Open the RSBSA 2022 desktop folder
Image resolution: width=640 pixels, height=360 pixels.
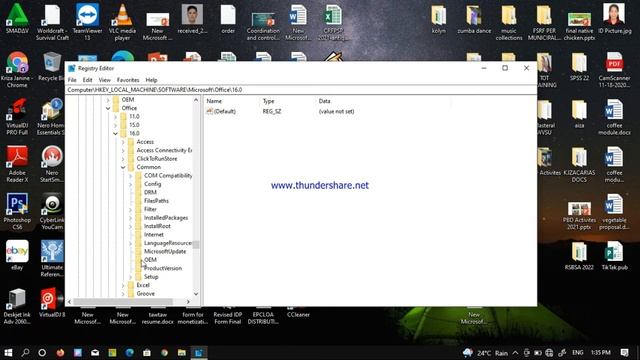click(579, 256)
